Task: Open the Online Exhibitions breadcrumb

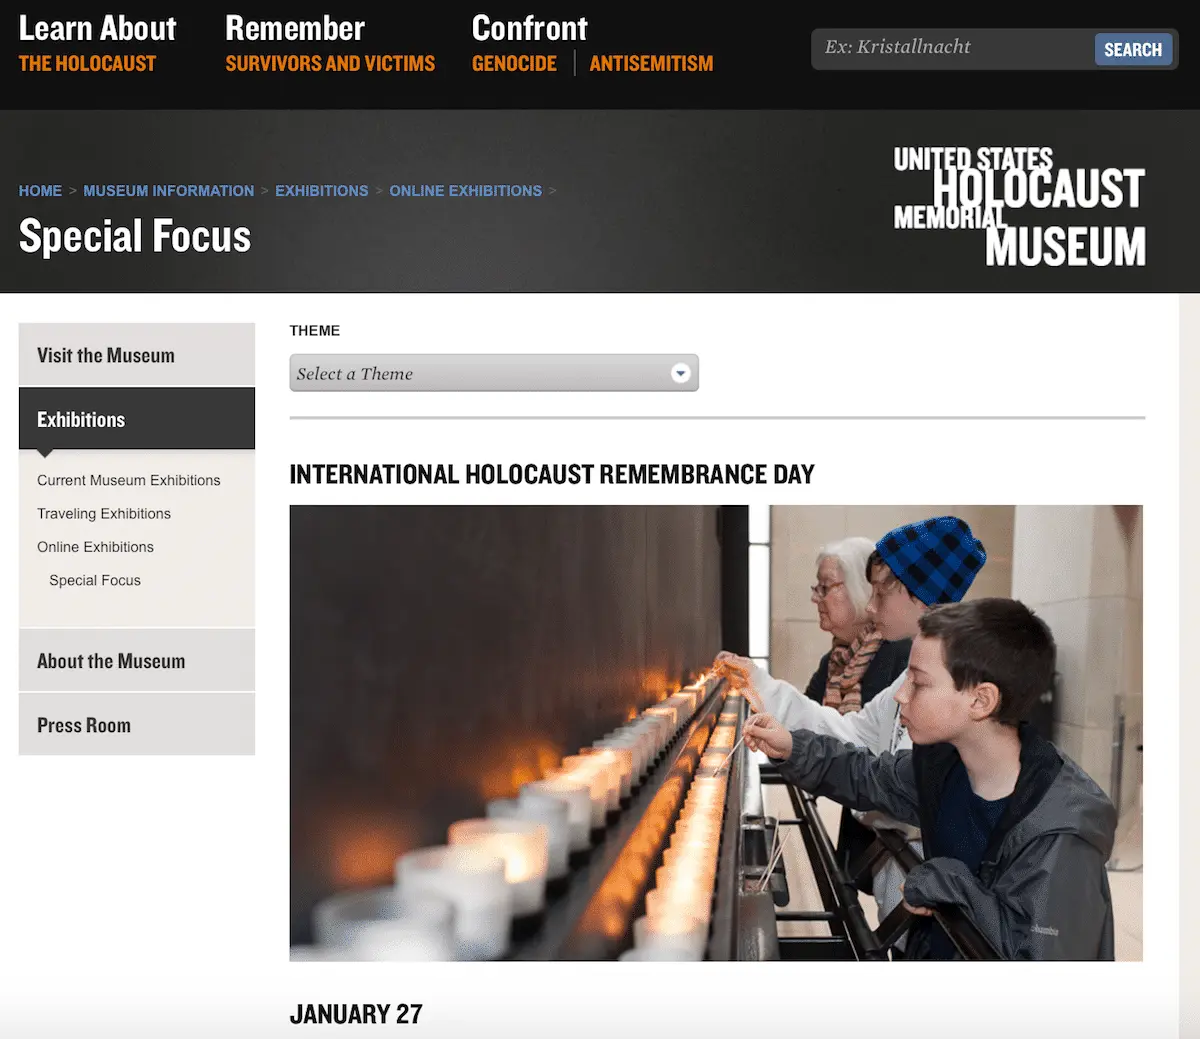Action: click(x=465, y=190)
